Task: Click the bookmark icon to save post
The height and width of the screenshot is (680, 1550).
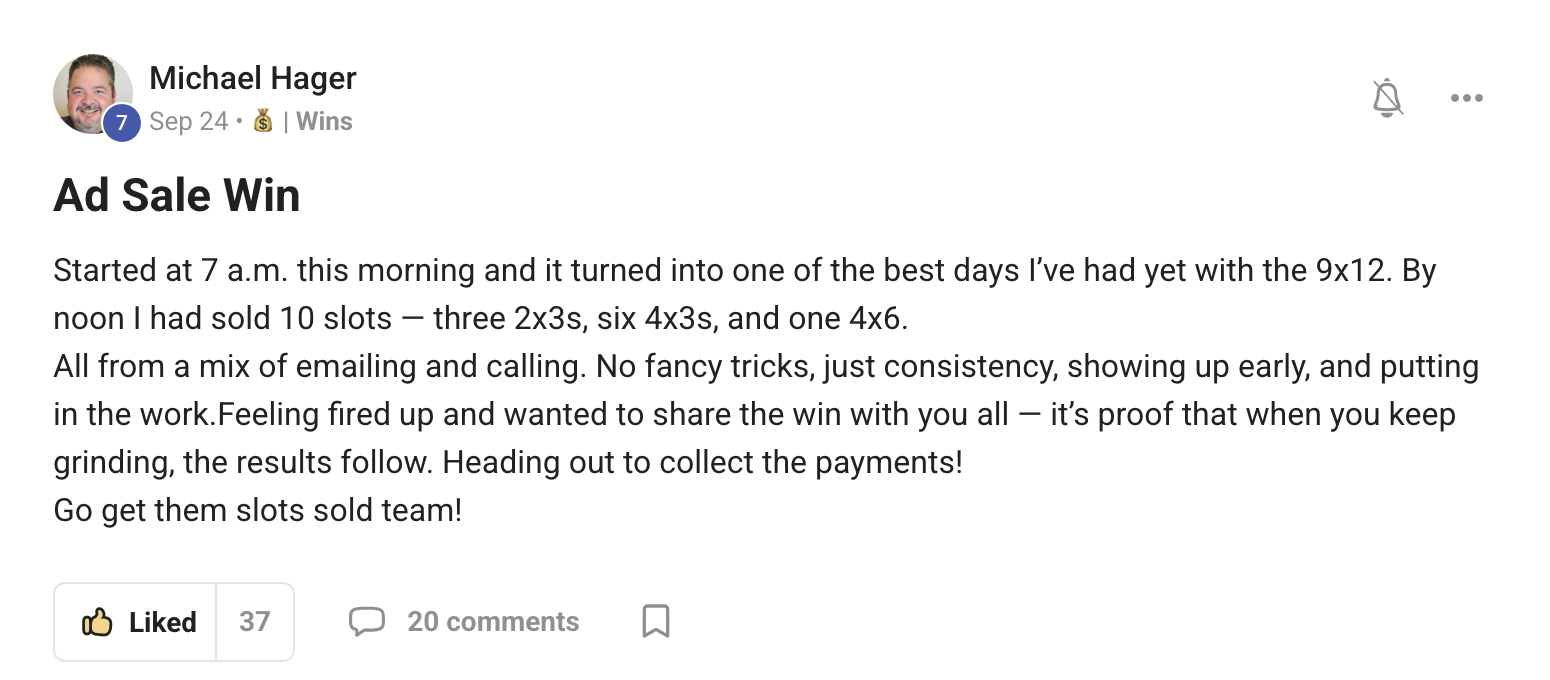Action: (655, 621)
